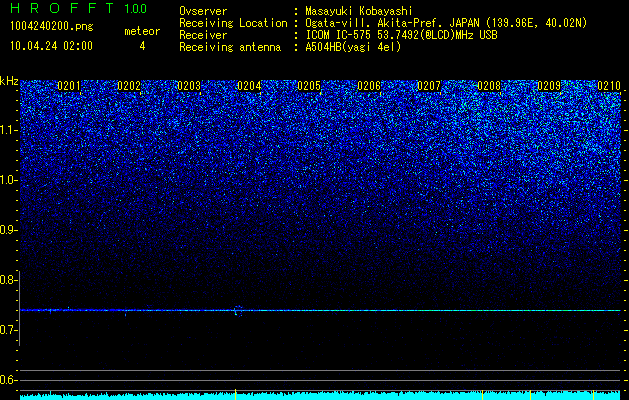This screenshot has width=629, height=400.
Task: Click the kHz axis unit label
Action: pyautogui.click(x=9, y=81)
